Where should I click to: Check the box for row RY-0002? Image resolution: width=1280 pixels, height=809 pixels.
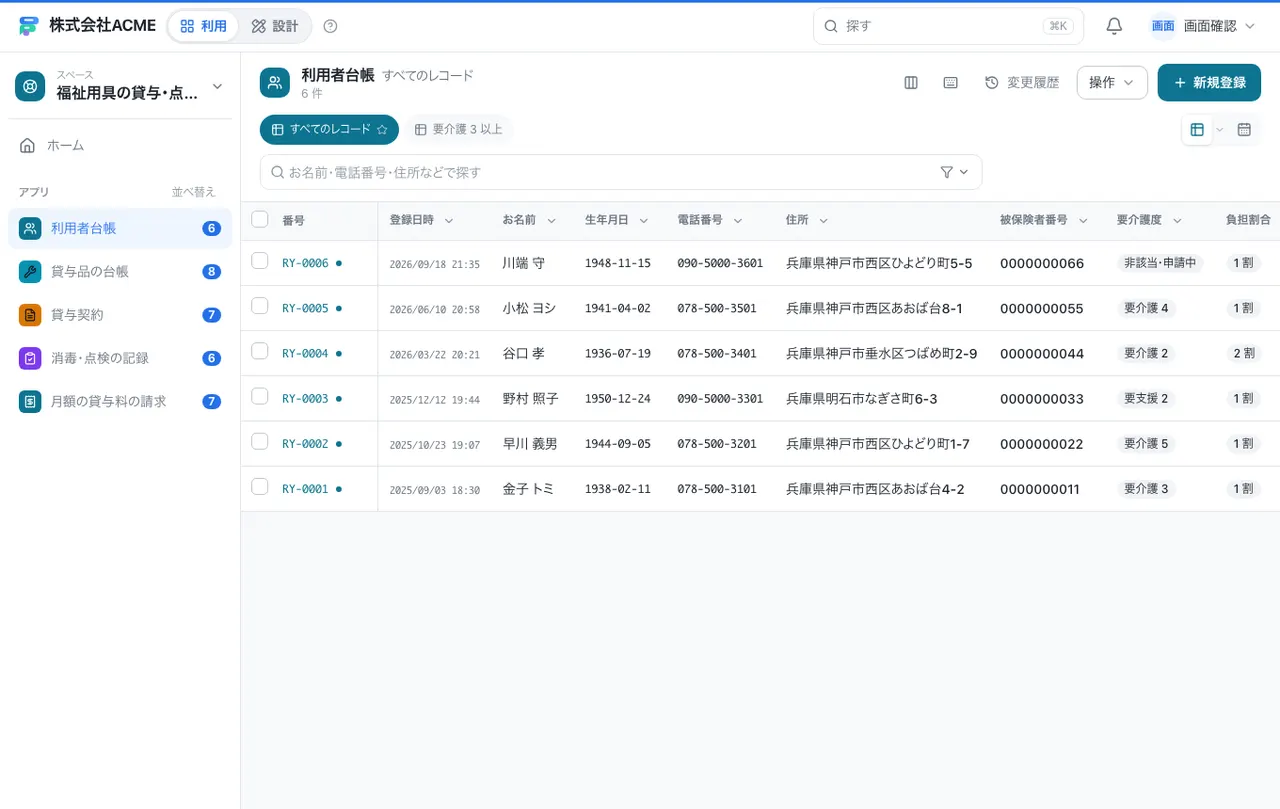point(260,441)
